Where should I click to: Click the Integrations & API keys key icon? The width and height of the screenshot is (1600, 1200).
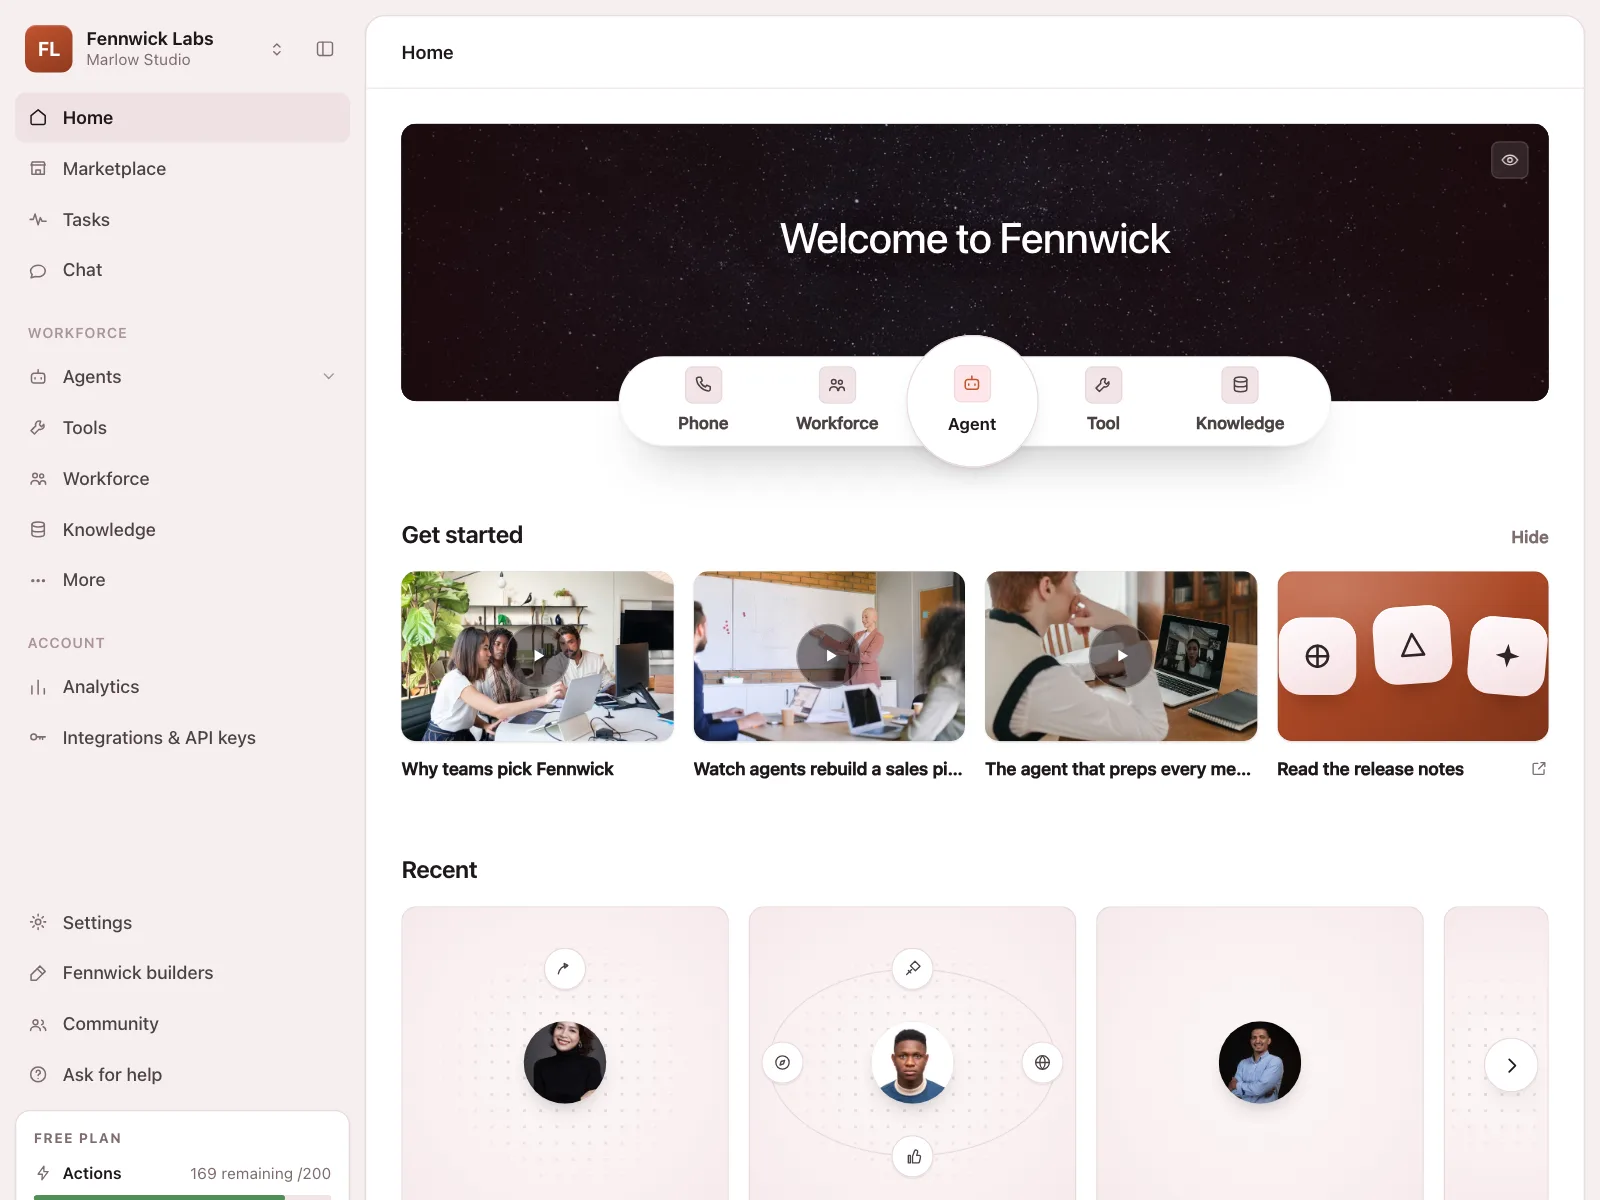pyautogui.click(x=38, y=738)
